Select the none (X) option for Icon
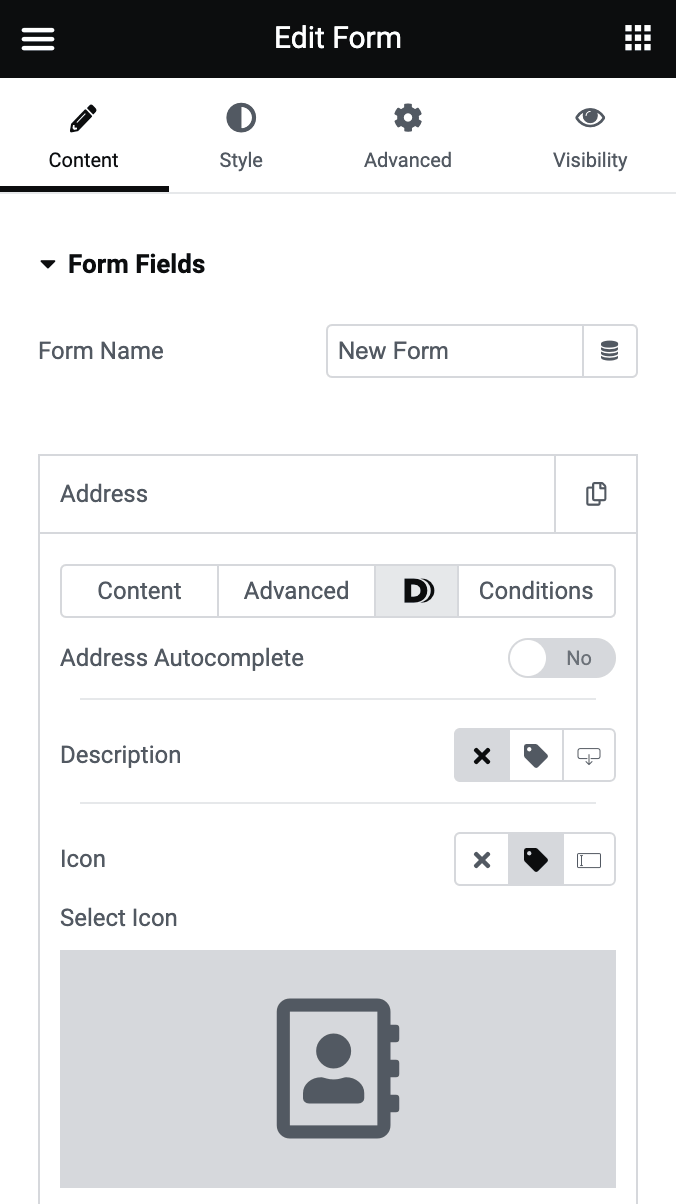This screenshot has width=676, height=1204. [x=481, y=859]
